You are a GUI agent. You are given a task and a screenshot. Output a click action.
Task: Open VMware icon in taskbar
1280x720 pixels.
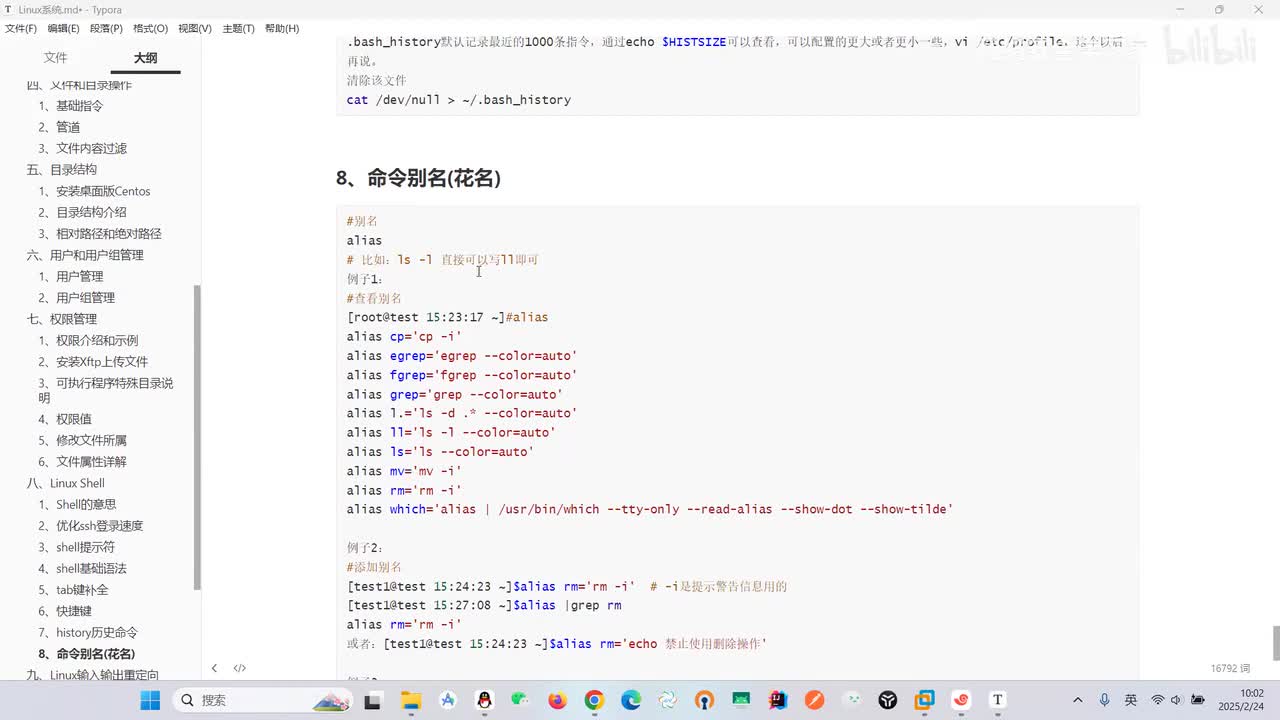(924, 700)
